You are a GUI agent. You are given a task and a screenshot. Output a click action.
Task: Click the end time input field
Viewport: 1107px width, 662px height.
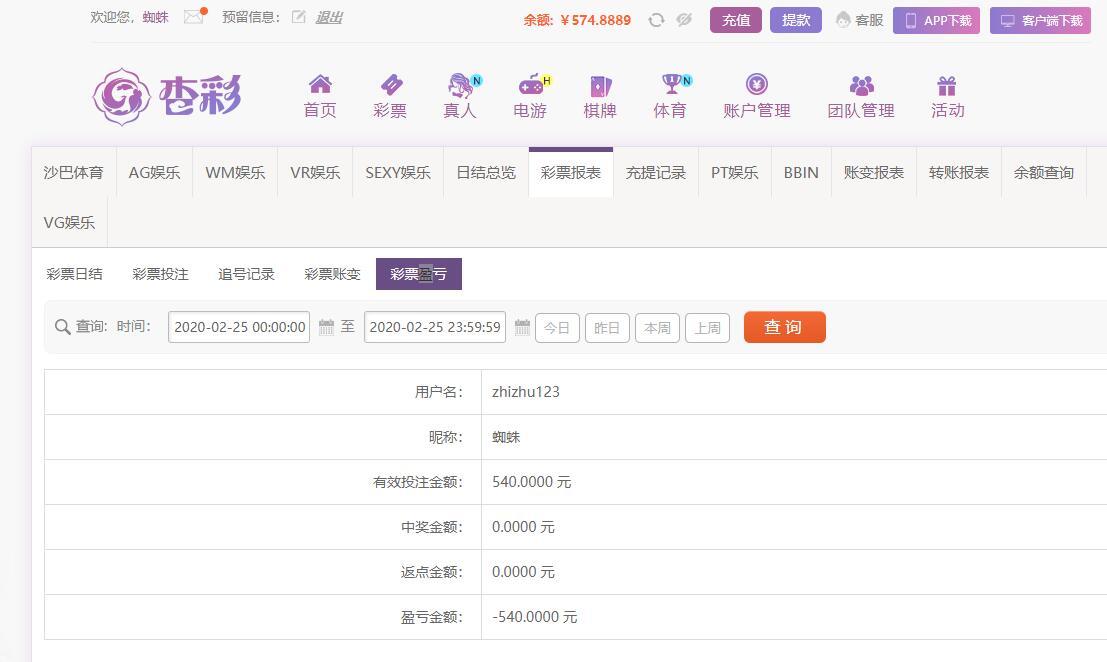pyautogui.click(x=435, y=327)
